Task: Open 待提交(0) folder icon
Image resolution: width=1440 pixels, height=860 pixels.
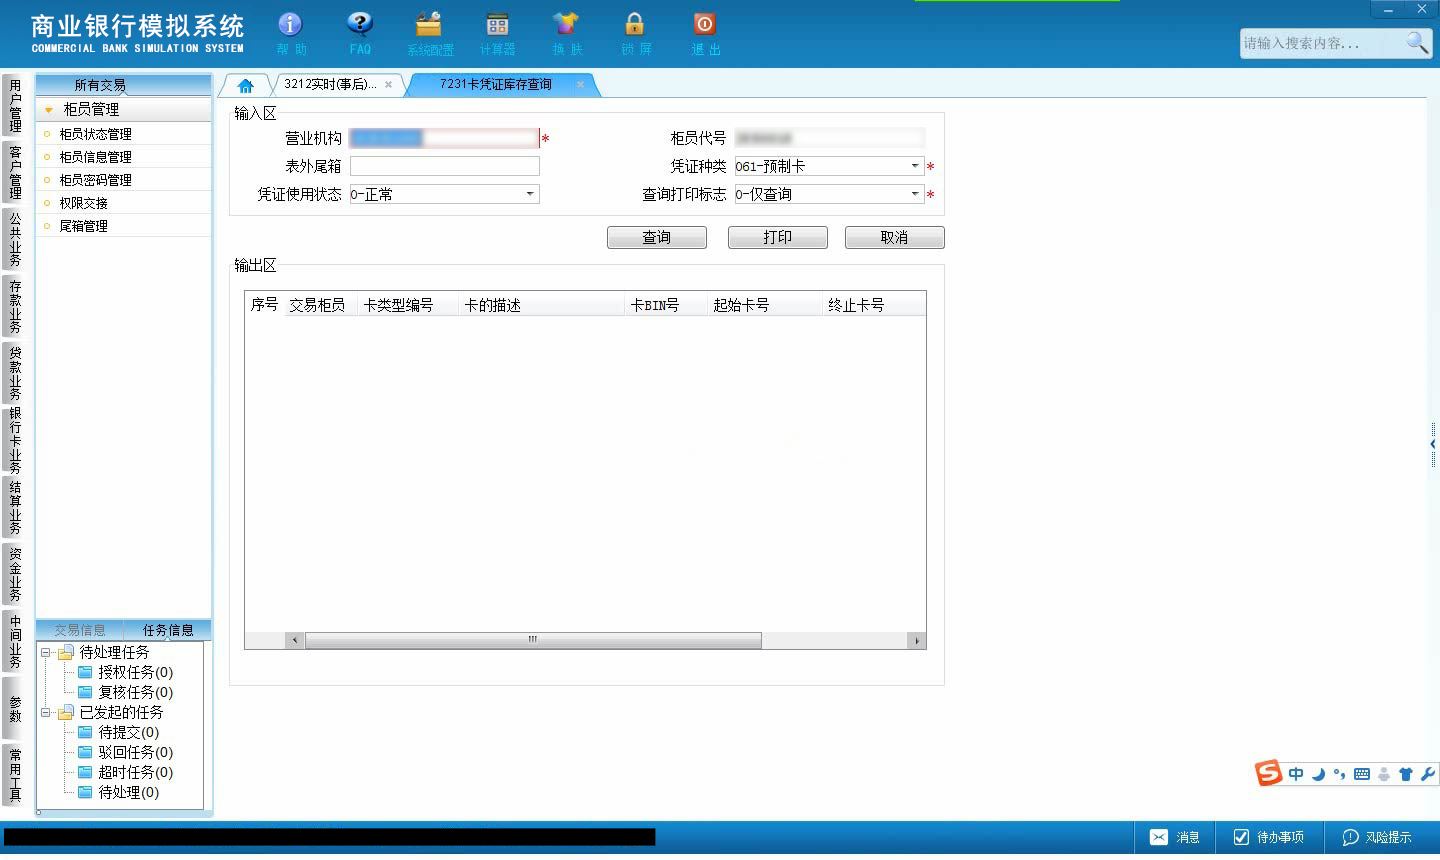Action: click(x=85, y=732)
